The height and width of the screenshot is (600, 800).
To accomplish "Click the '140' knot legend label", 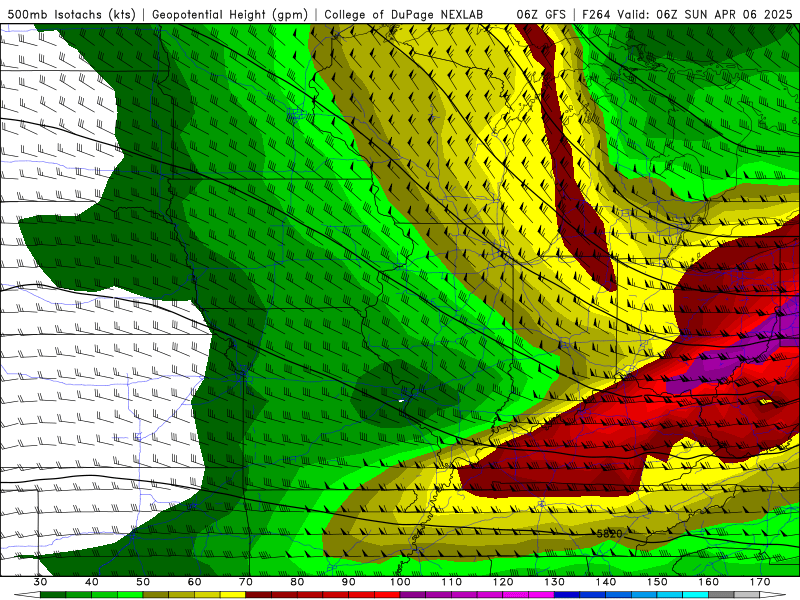I will coord(606,582).
